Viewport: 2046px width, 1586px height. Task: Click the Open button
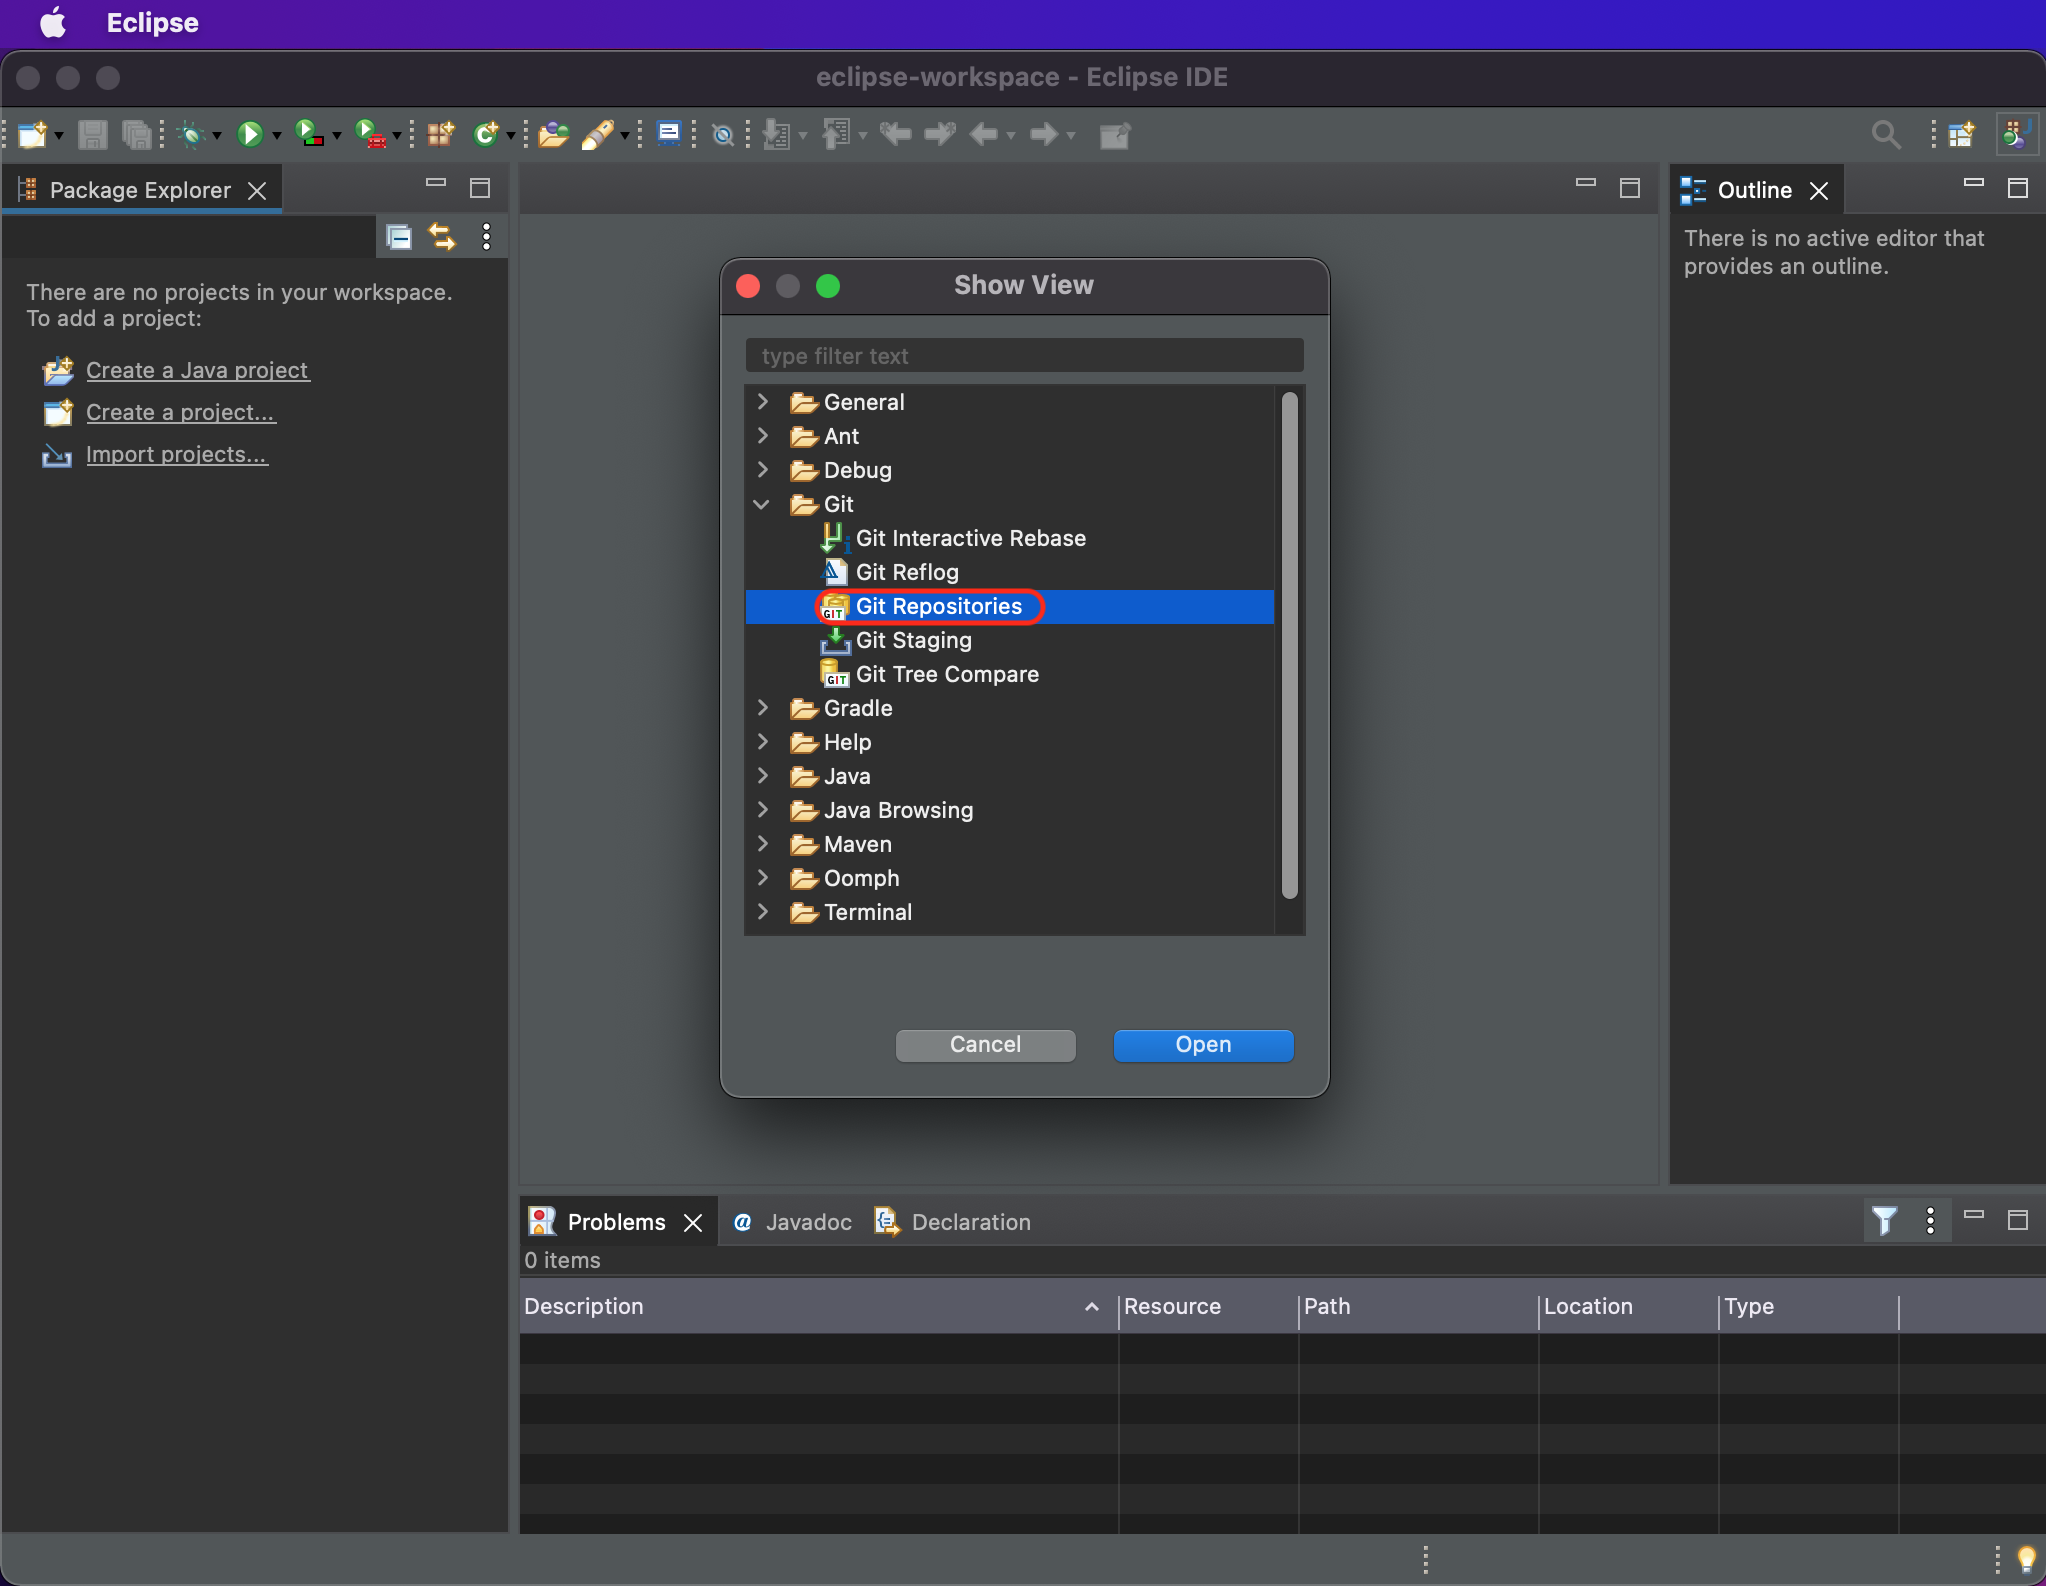1203,1045
